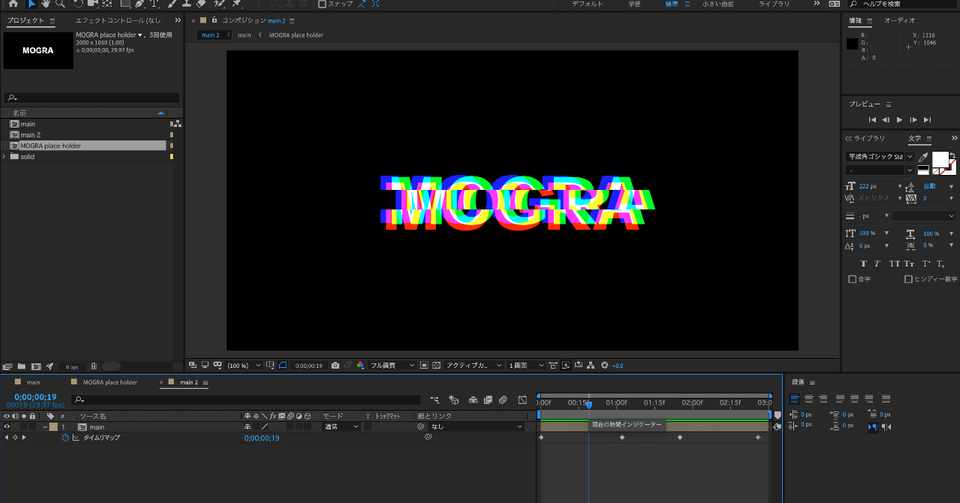Screen dimensions: 960x503
Task: Switch to the MOGRA place holder timeline tab
Action: [110, 382]
